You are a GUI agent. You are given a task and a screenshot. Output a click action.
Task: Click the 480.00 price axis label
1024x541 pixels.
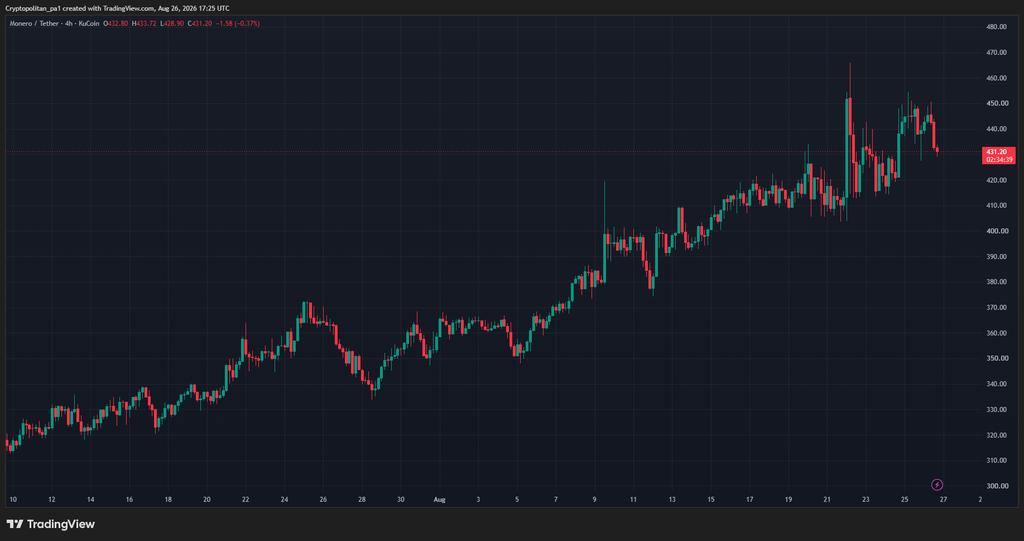[x=997, y=27]
